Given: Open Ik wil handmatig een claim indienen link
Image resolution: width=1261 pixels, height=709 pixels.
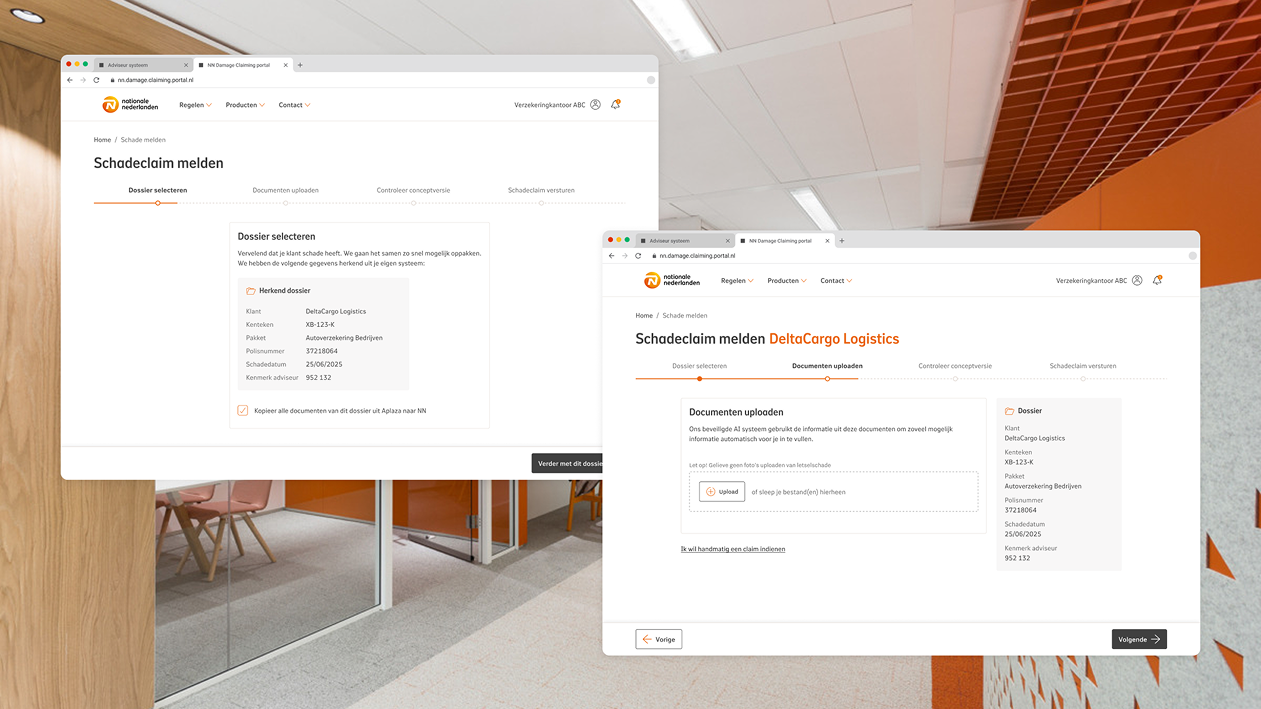Looking at the screenshot, I should point(733,548).
